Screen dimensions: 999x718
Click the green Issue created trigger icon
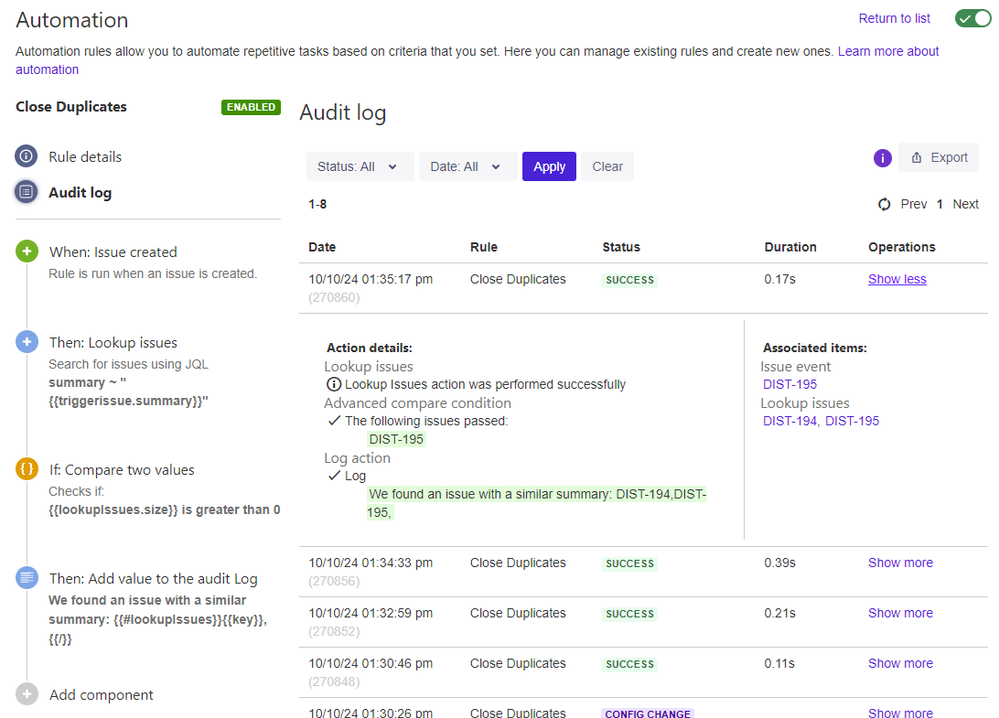(27, 251)
